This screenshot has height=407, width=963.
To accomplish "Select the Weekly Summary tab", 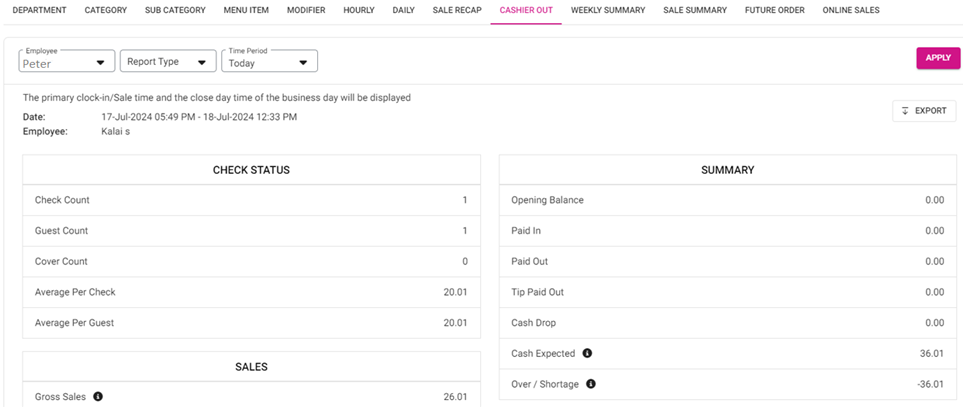I will [x=608, y=10].
